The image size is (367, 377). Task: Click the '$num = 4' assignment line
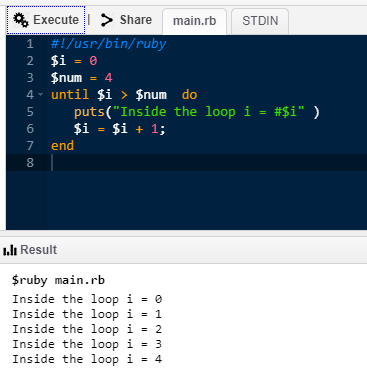click(x=82, y=78)
